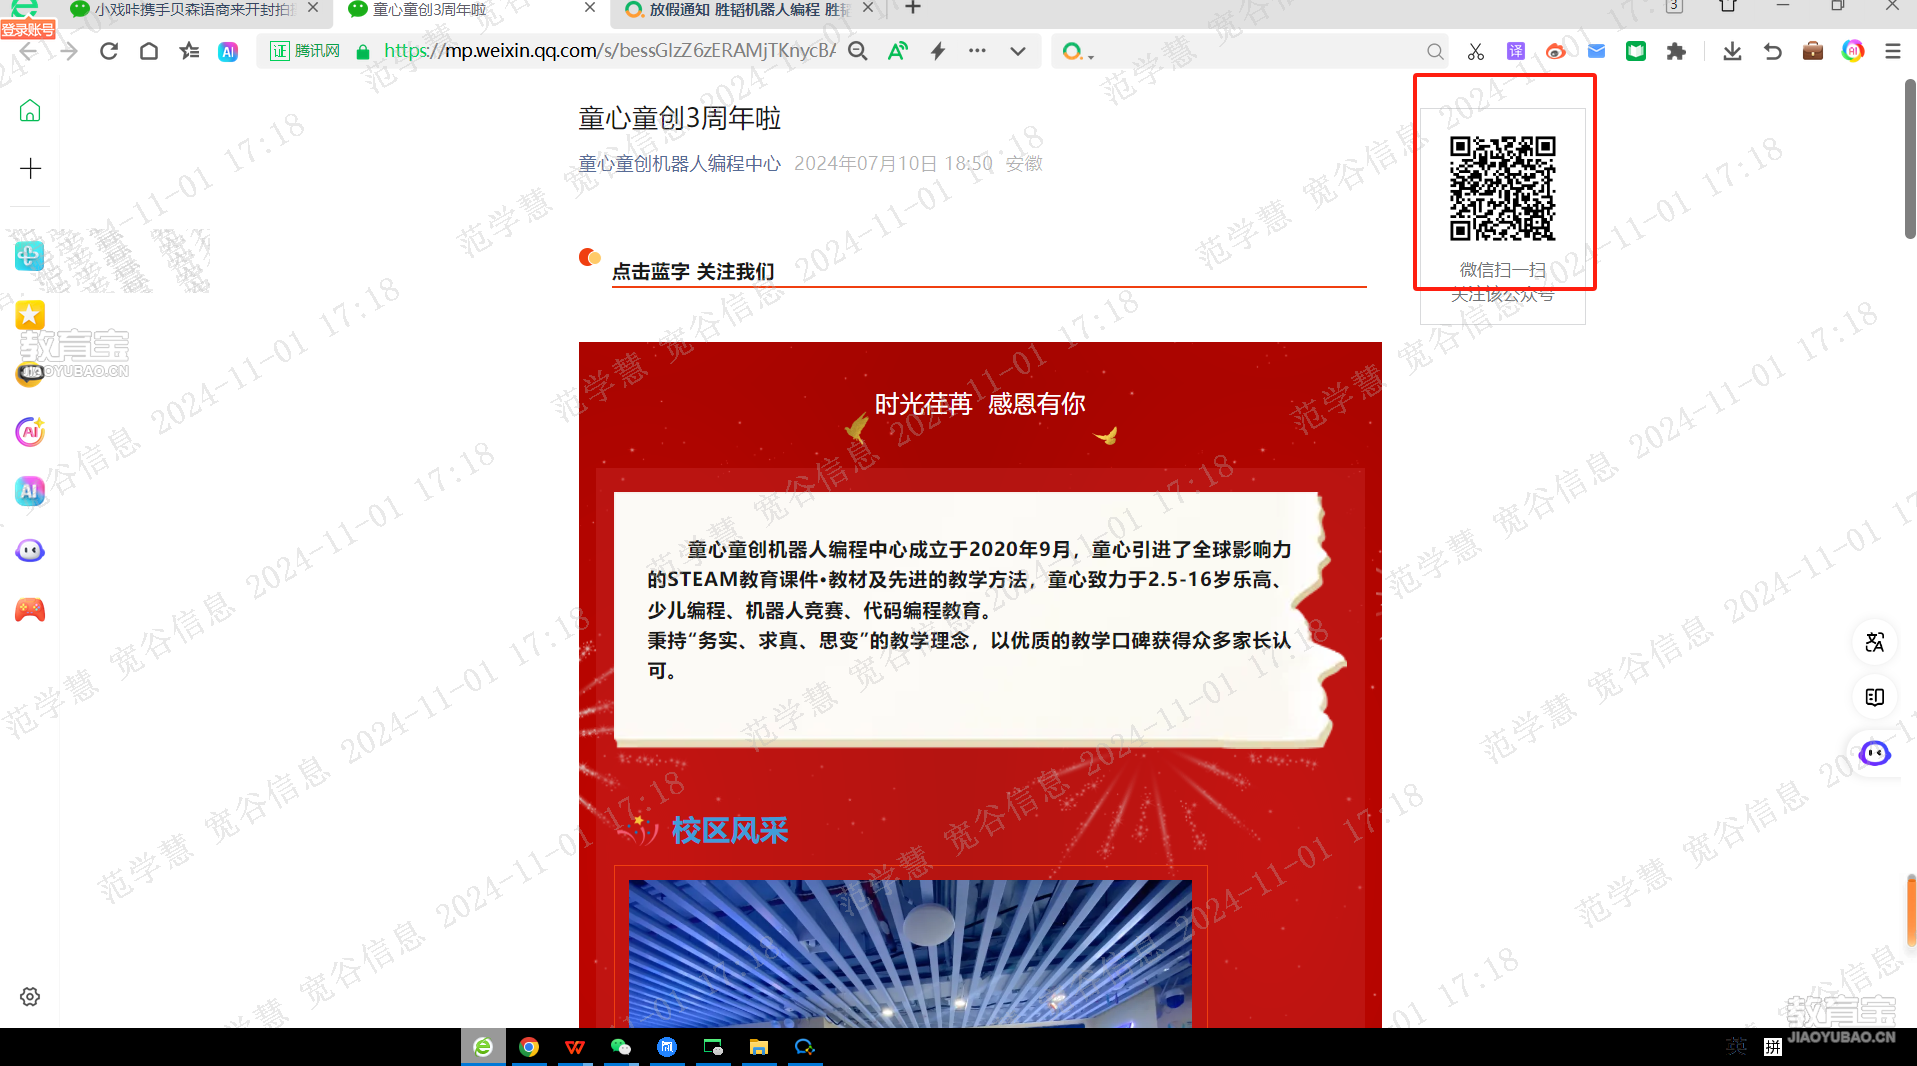Click the publish date 2024年07月10日 18:50
Image resolution: width=1917 pixels, height=1066 pixels.
pyautogui.click(x=893, y=163)
